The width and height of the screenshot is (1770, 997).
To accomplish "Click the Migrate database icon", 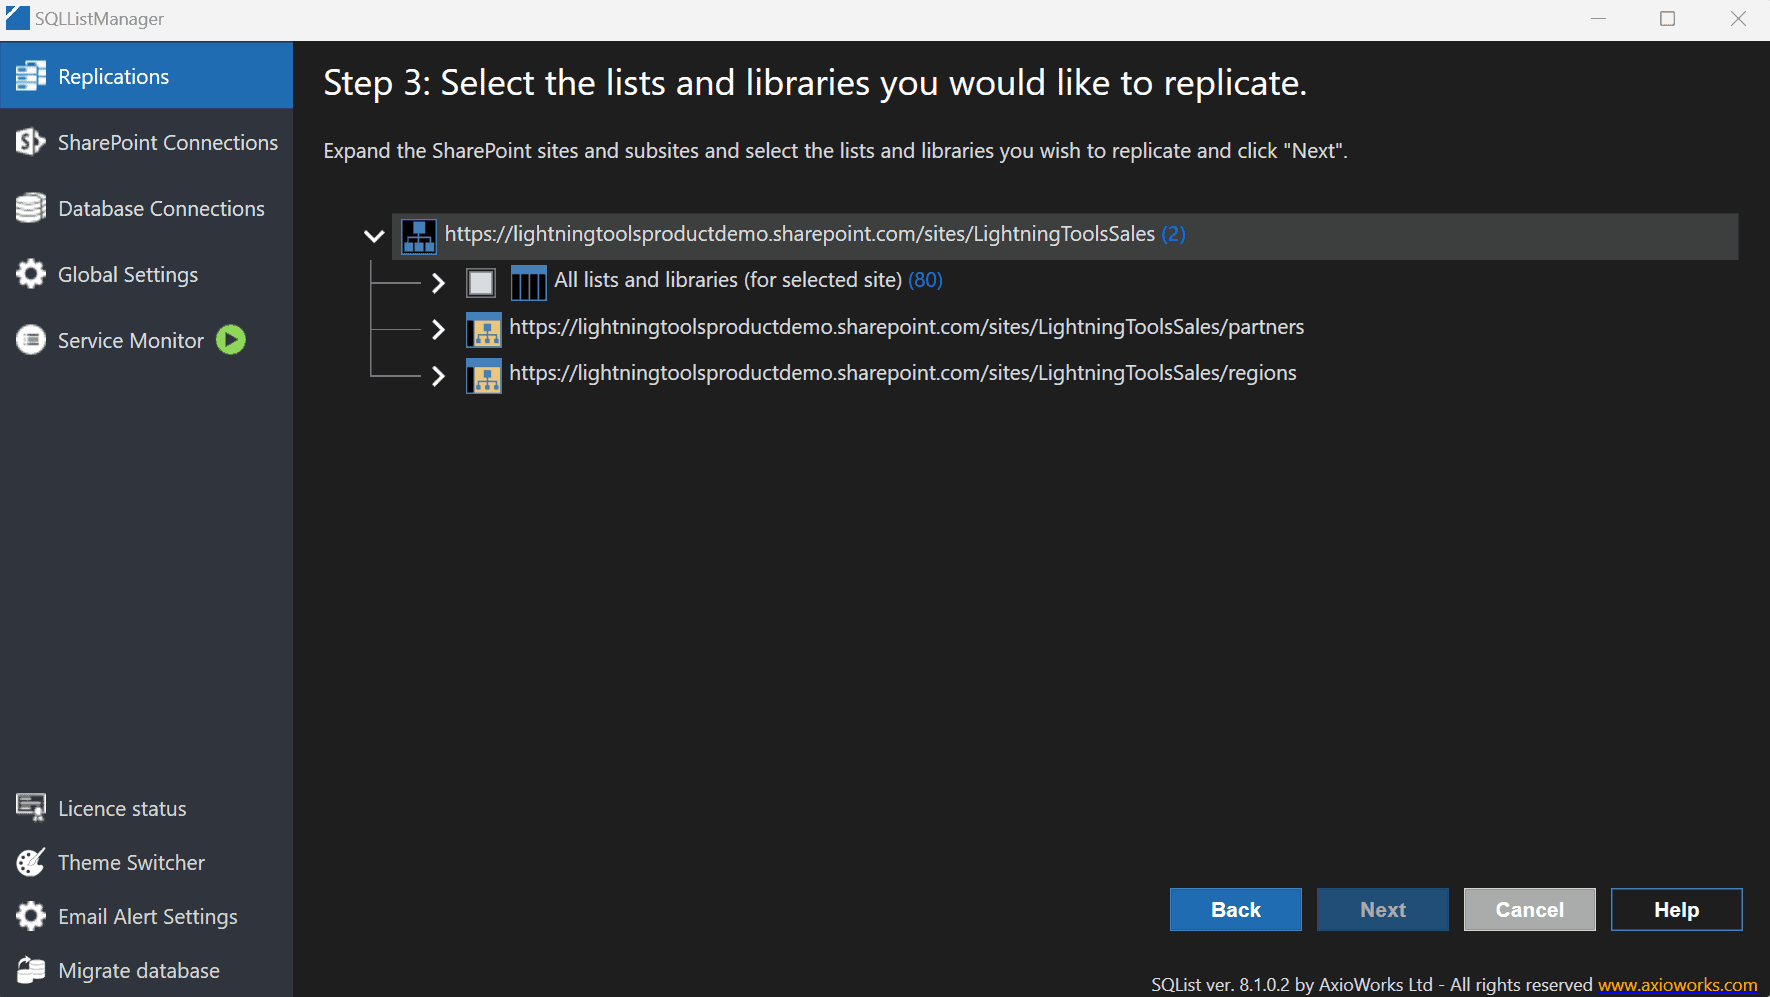I will click(x=31, y=970).
